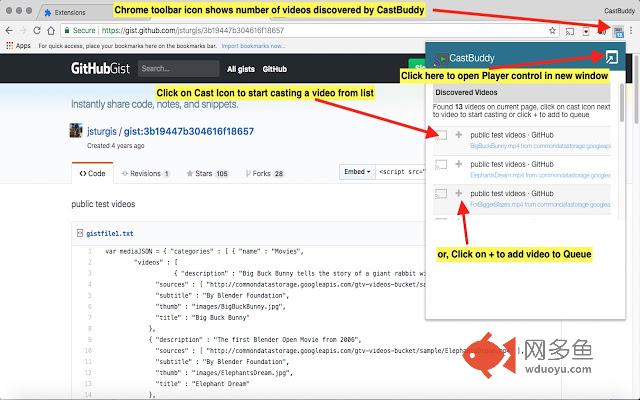Bookmark this page with the star icon

point(552,31)
